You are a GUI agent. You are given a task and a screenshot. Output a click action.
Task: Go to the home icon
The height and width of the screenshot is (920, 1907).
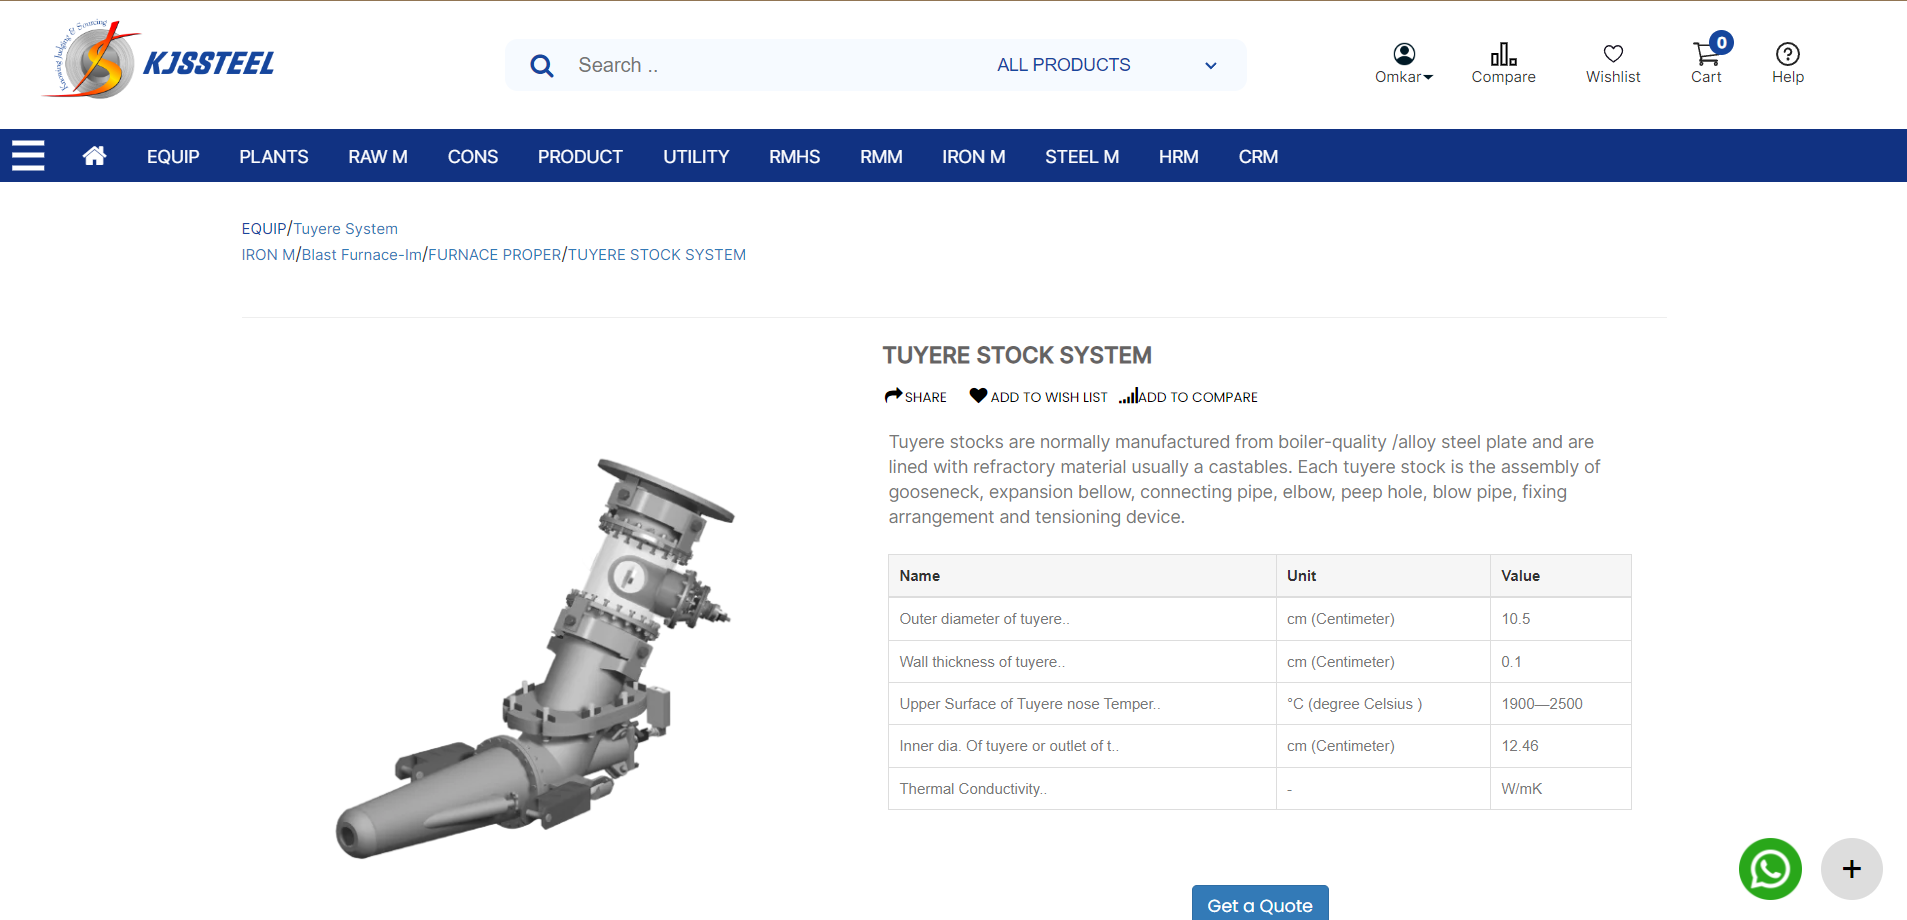coord(95,156)
